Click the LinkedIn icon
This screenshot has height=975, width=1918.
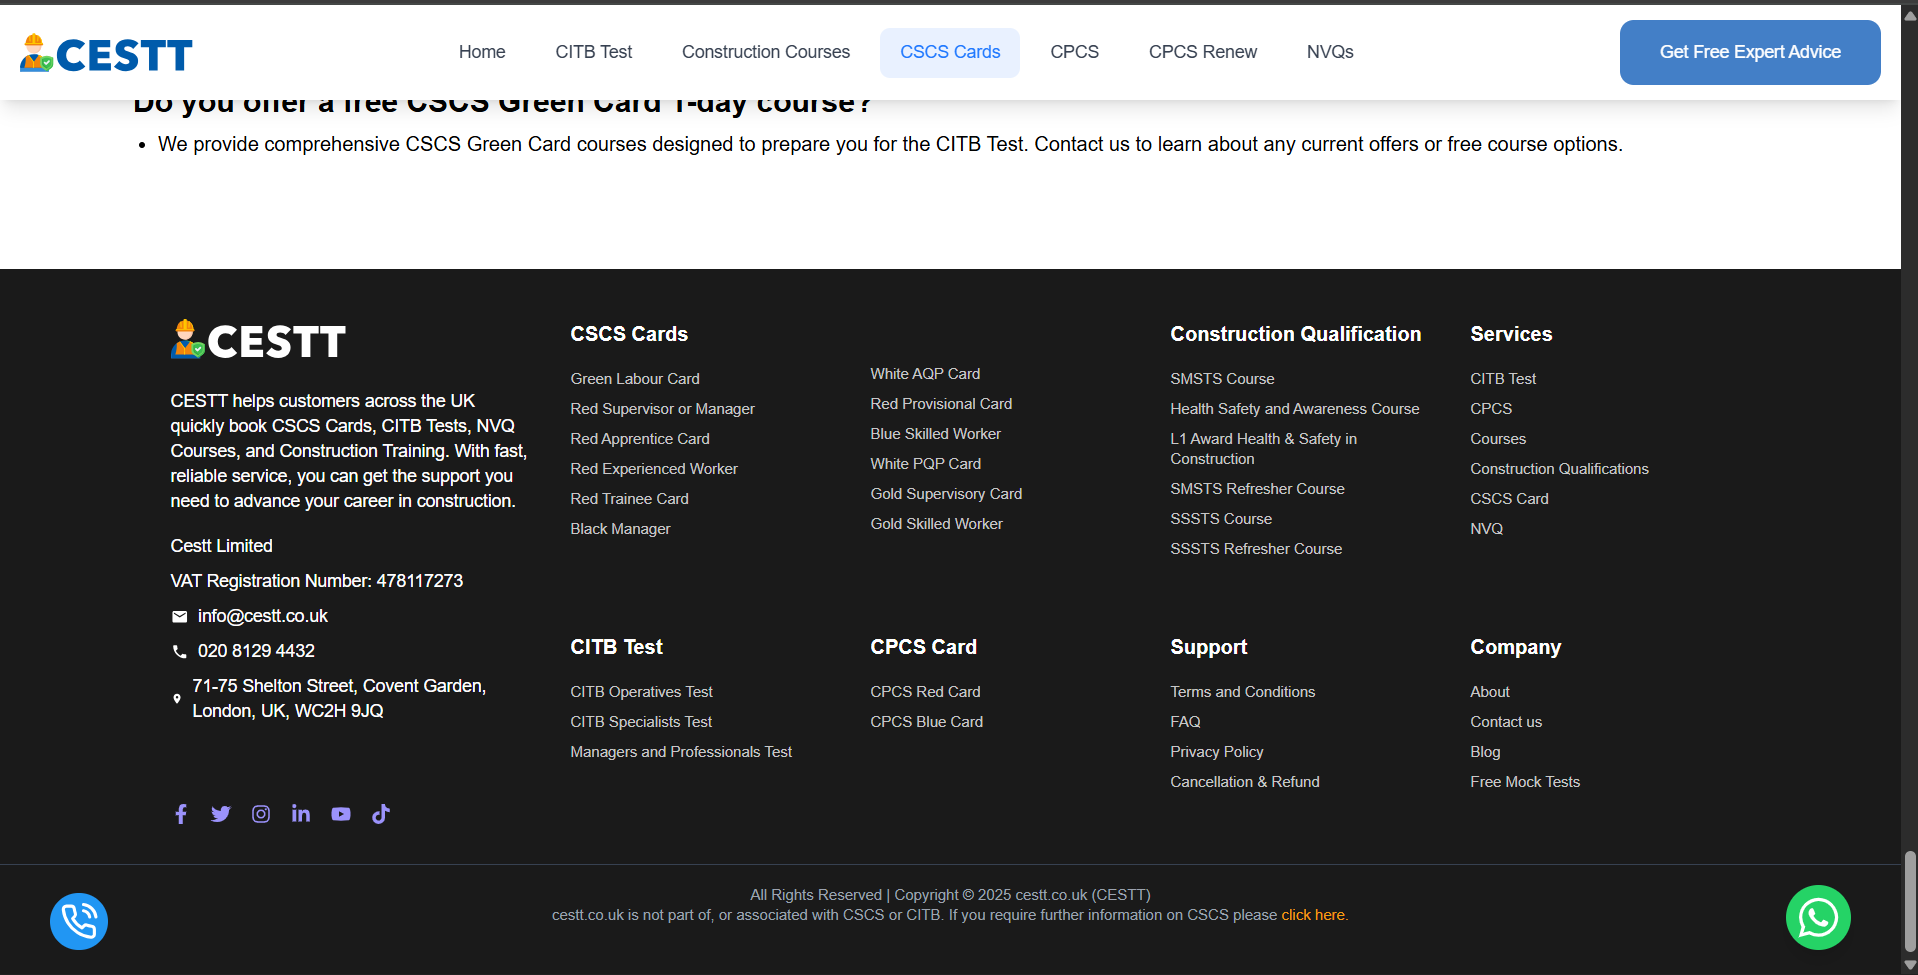[x=300, y=814]
